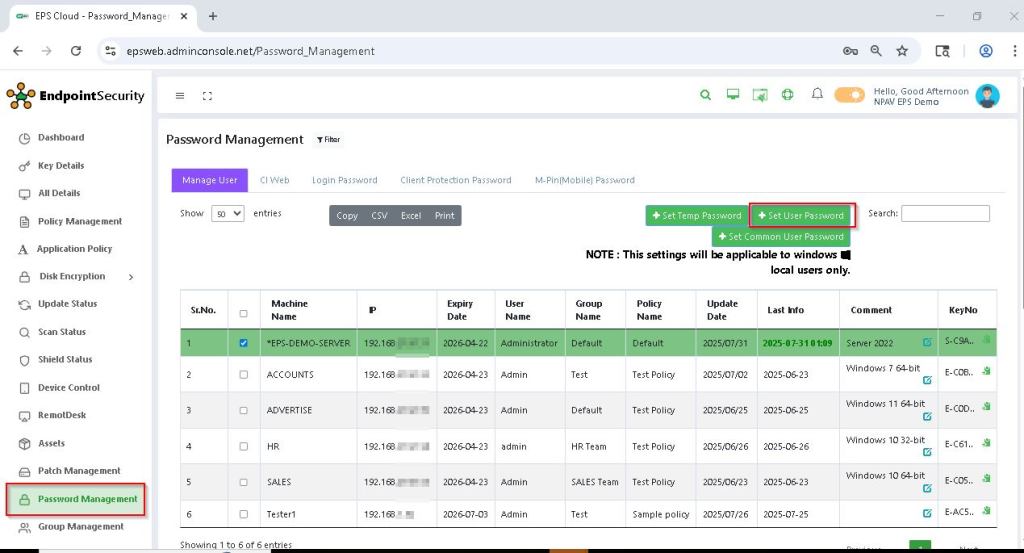Switch the orange toggle in the header
Screen dimensions: 1024x553
coord(849,95)
